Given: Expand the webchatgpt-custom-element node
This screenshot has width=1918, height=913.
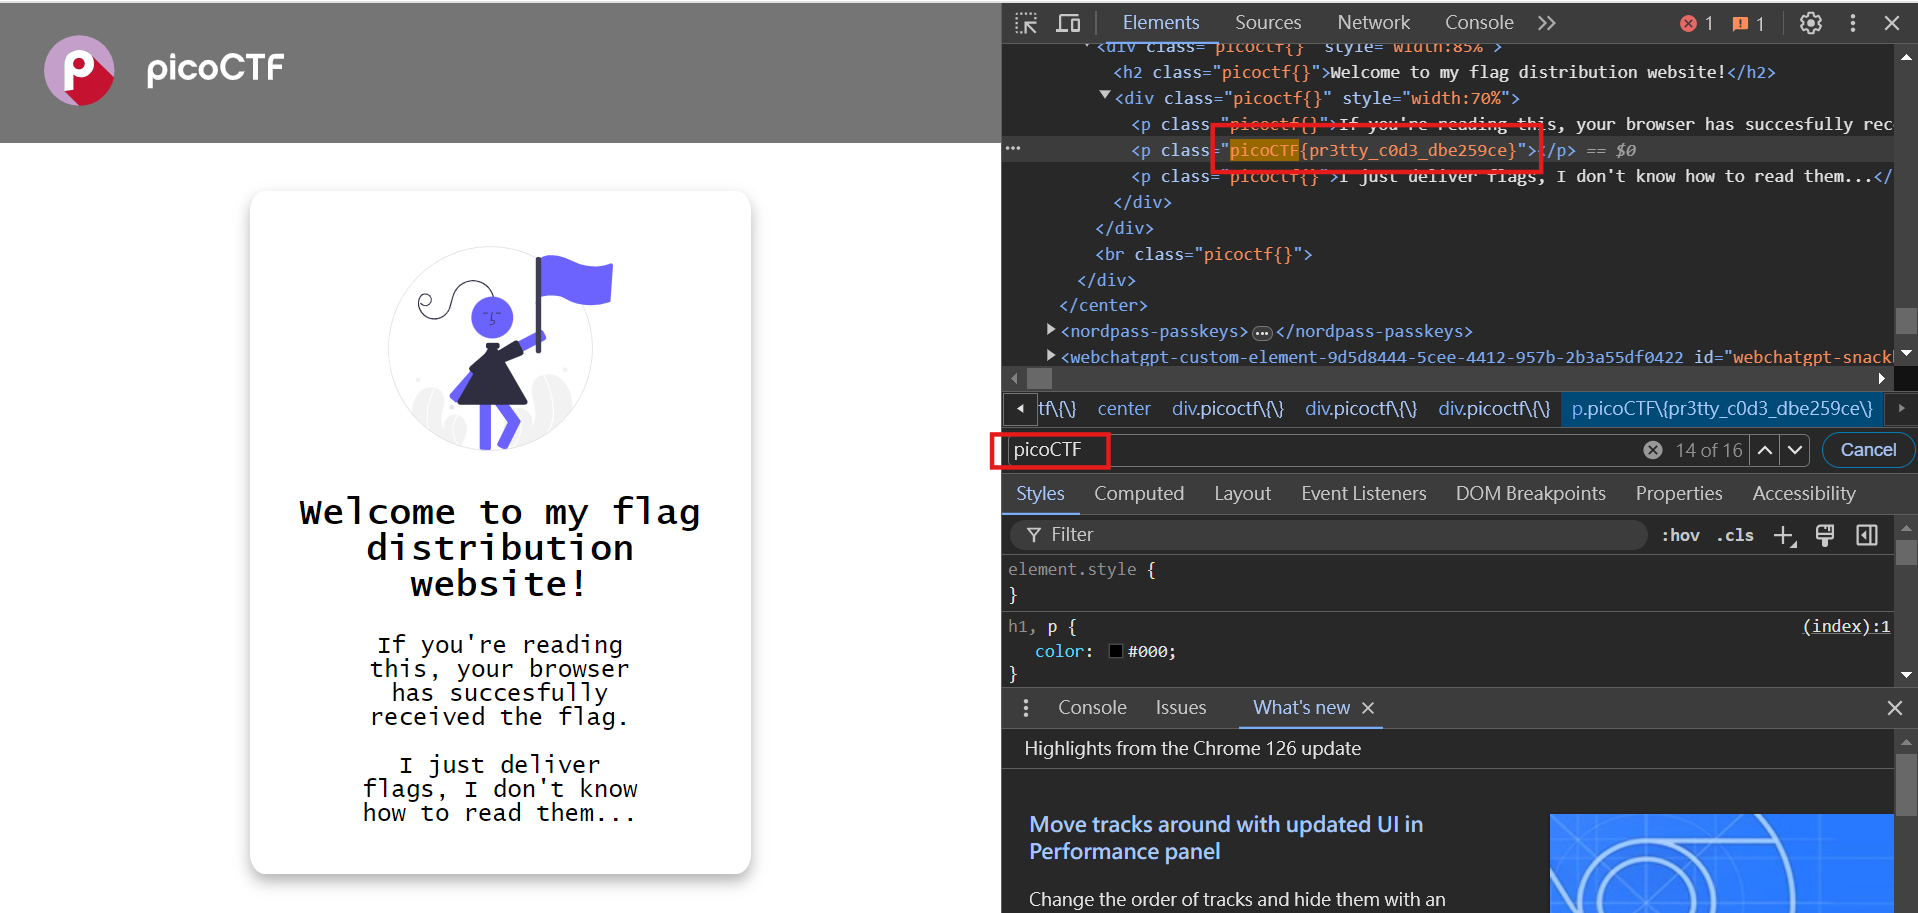Looking at the screenshot, I should 1050,356.
